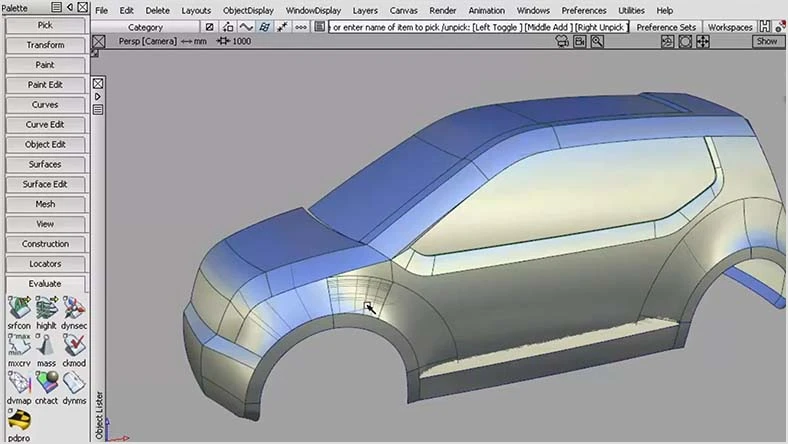
Task: Expand the Curves palette tab
Action: pyautogui.click(x=45, y=105)
